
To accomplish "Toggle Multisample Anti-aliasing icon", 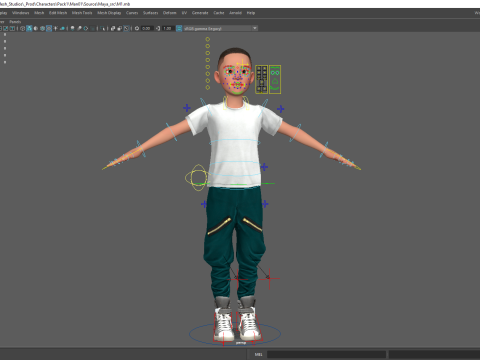I will [x=86, y=28].
